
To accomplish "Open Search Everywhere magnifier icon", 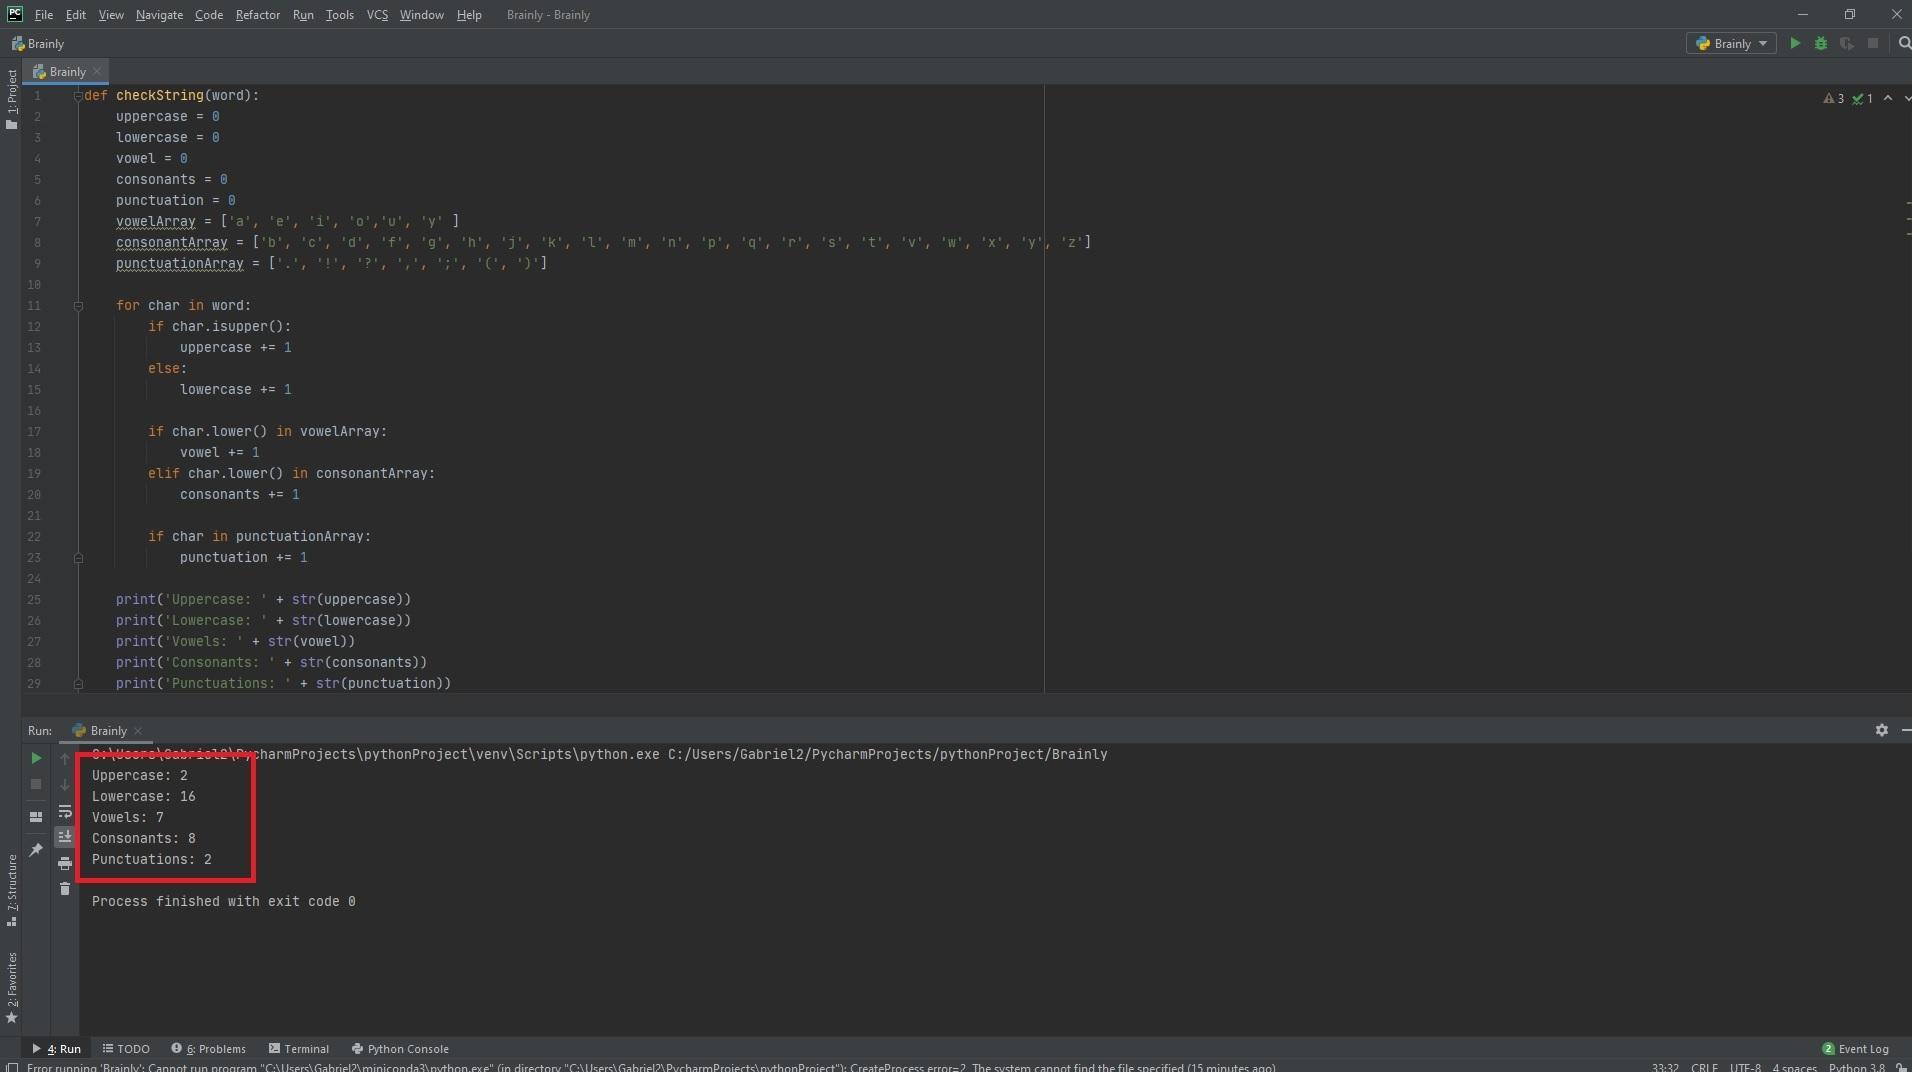I will point(1904,43).
